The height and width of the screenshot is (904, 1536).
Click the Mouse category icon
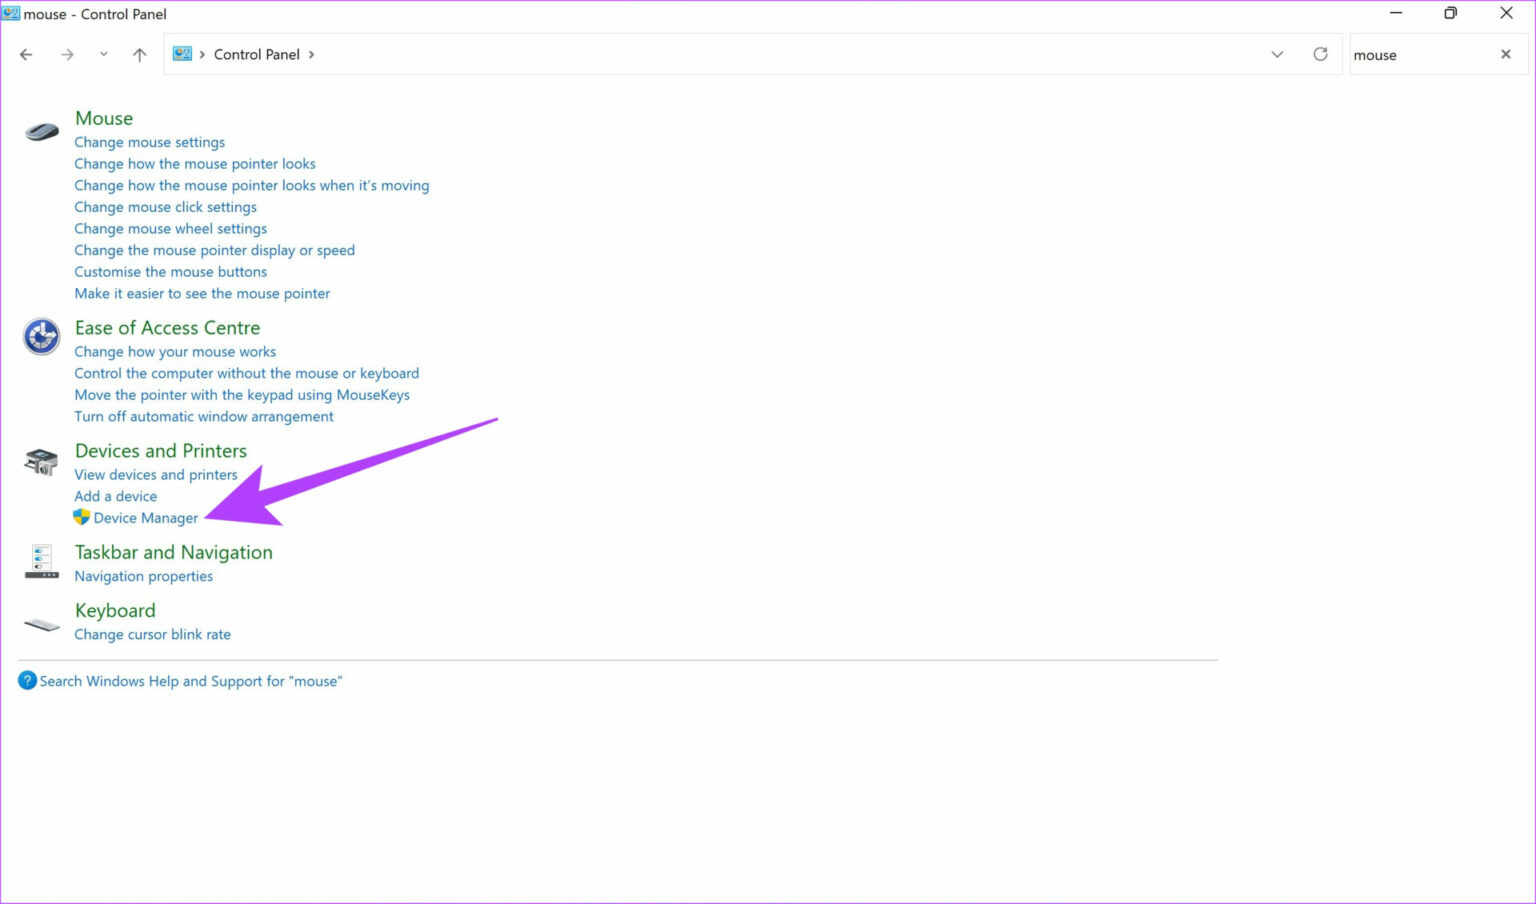[x=40, y=130]
